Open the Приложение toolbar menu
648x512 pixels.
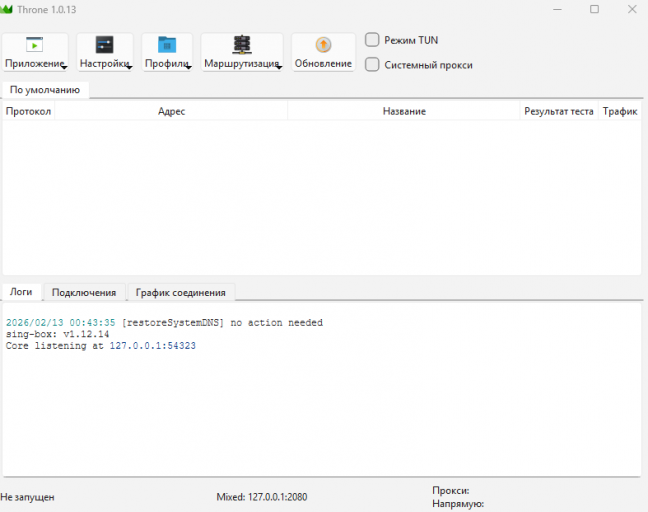35,52
